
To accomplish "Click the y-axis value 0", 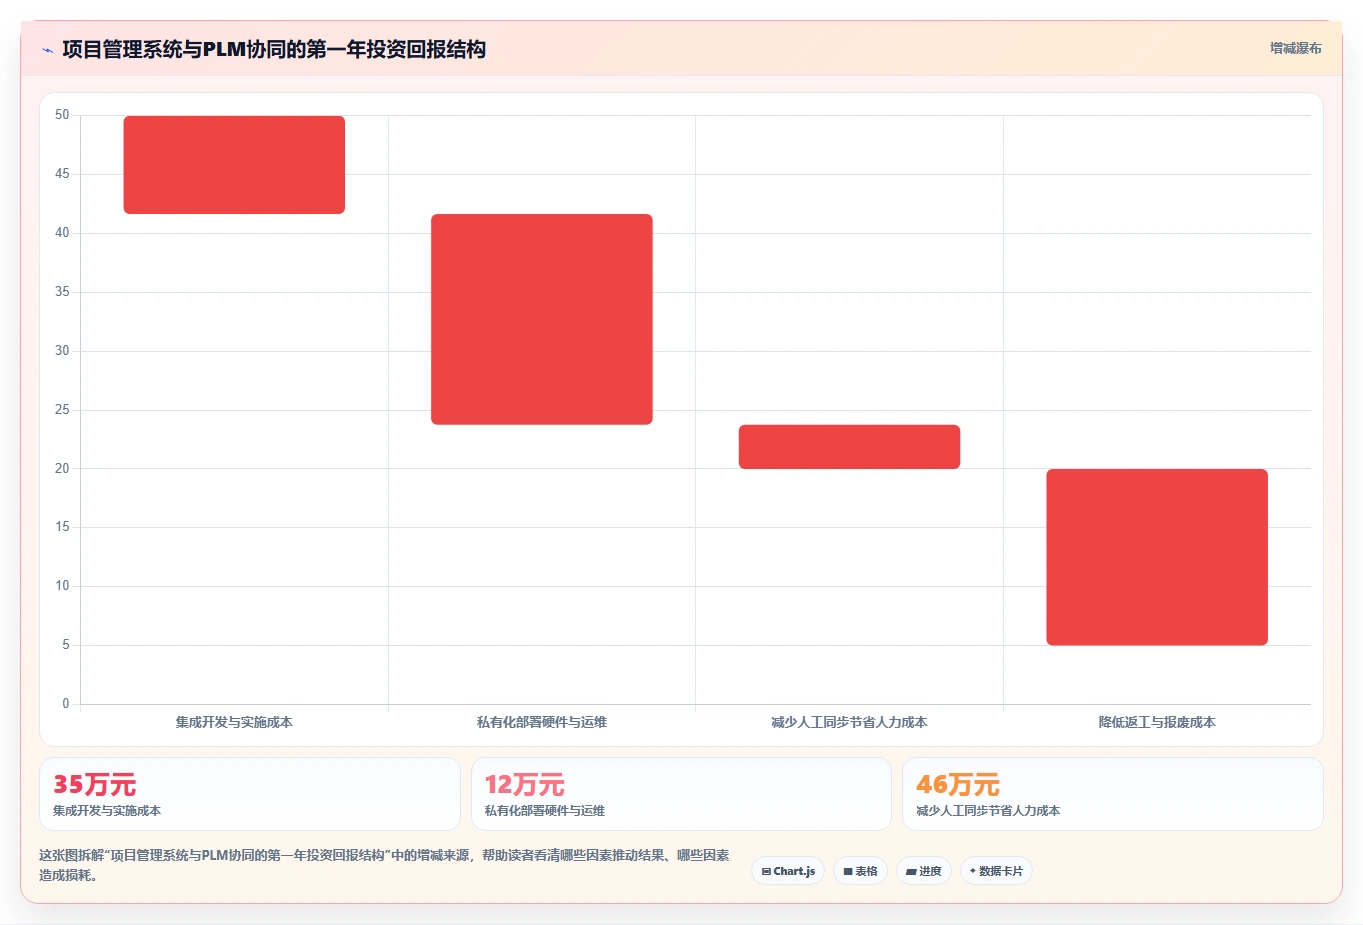I will (x=66, y=704).
